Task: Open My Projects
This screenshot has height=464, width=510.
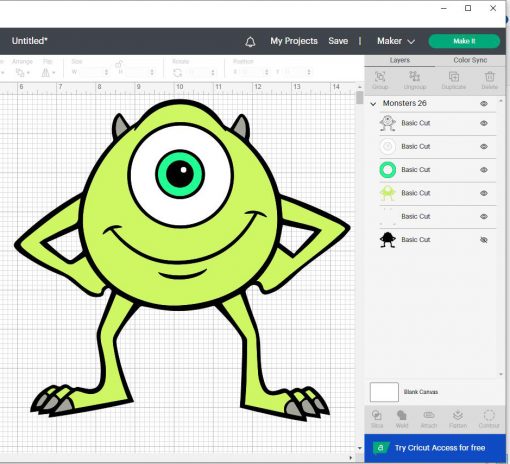Action: coord(294,41)
